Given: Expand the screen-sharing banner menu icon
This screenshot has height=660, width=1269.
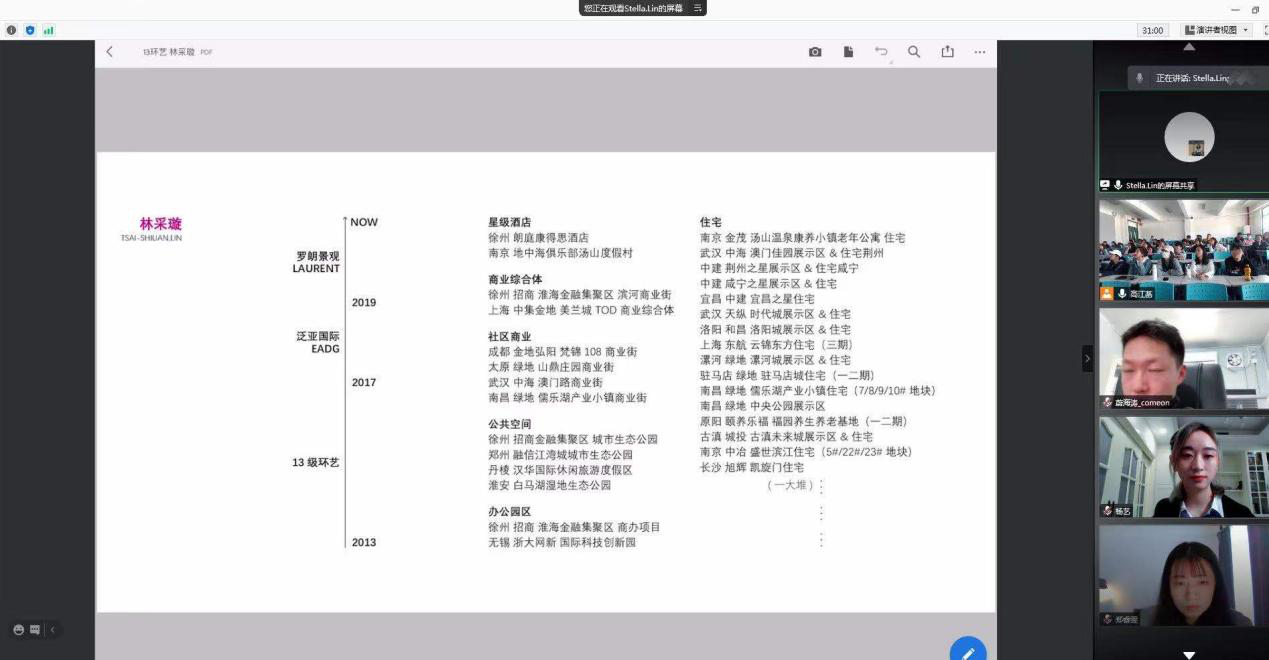Looking at the screenshot, I should point(698,8).
